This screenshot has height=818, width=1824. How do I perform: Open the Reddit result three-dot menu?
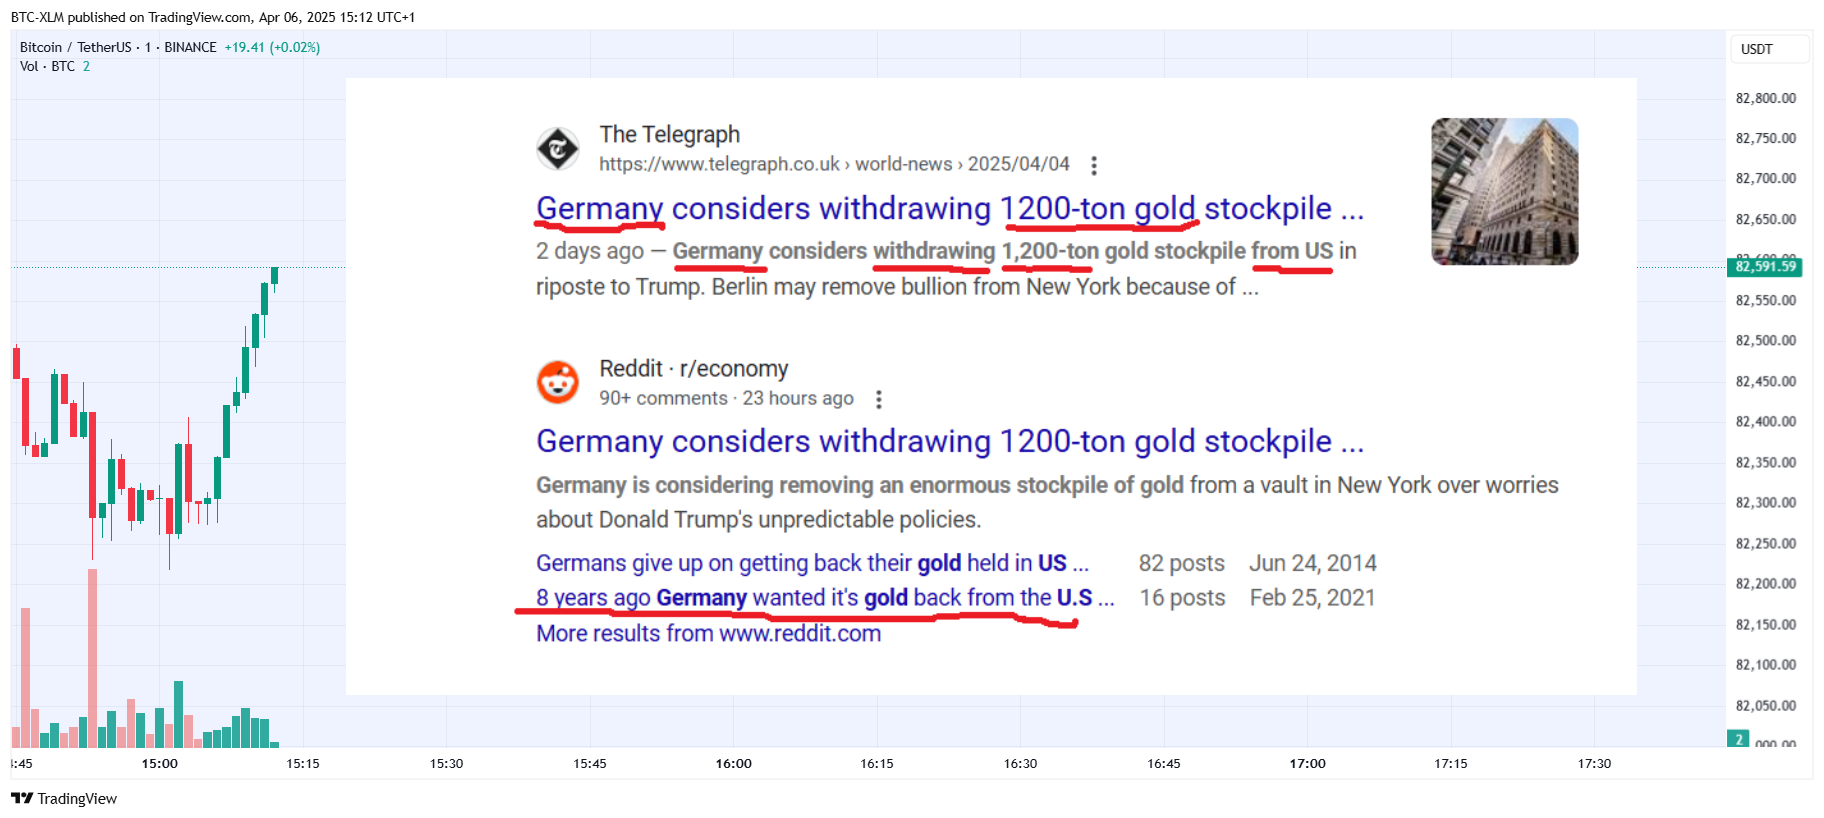[x=879, y=399]
